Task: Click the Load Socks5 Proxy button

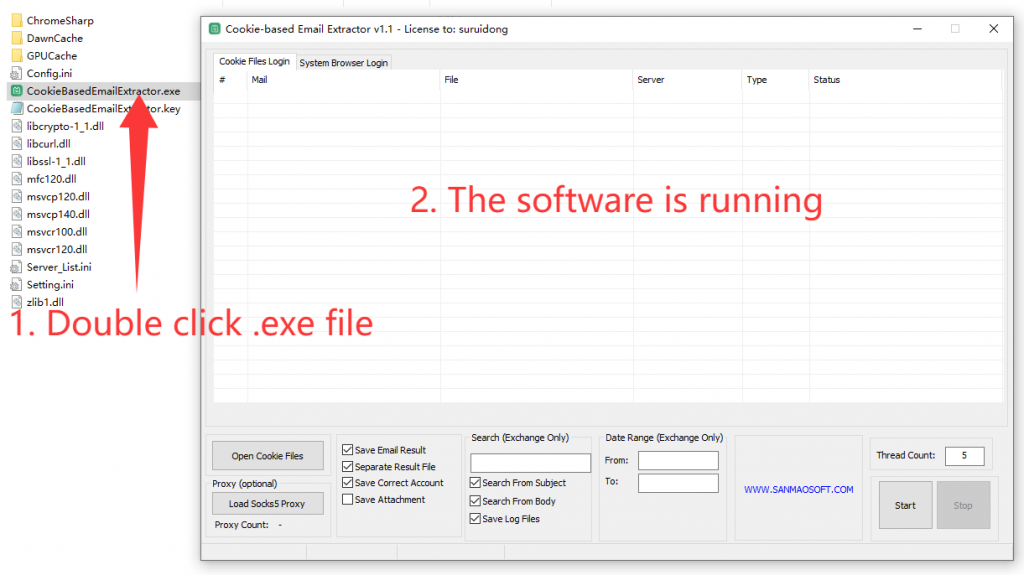Action: pos(267,503)
